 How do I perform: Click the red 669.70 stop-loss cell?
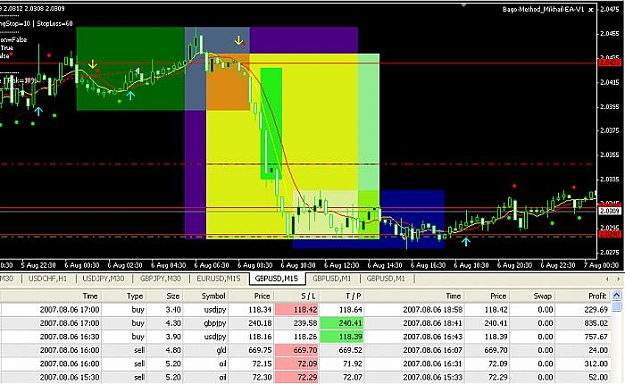297,350
